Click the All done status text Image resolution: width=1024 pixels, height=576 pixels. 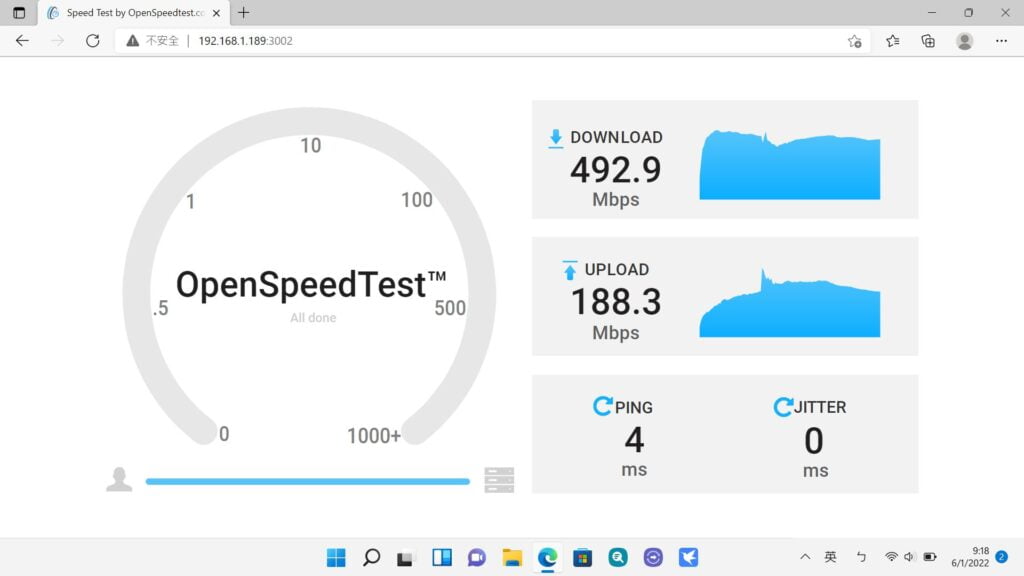313,318
